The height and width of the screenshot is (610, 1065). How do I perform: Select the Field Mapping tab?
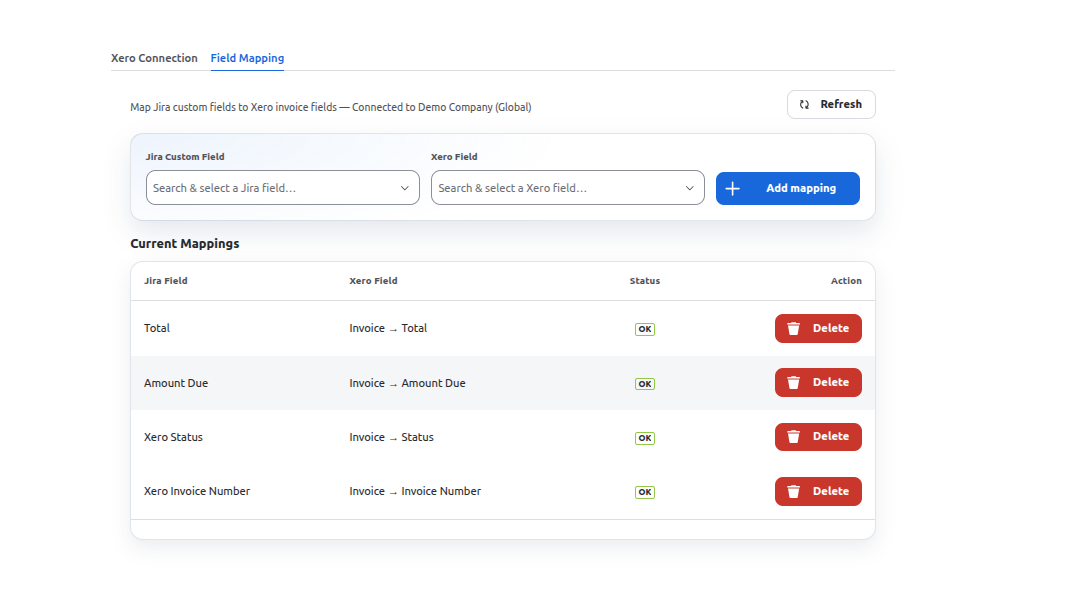click(247, 58)
